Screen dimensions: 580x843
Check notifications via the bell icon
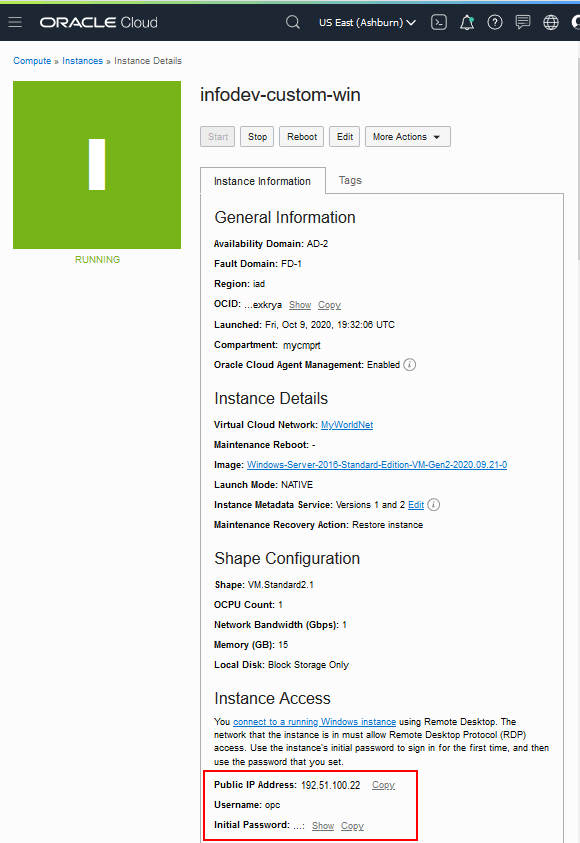[x=466, y=21]
